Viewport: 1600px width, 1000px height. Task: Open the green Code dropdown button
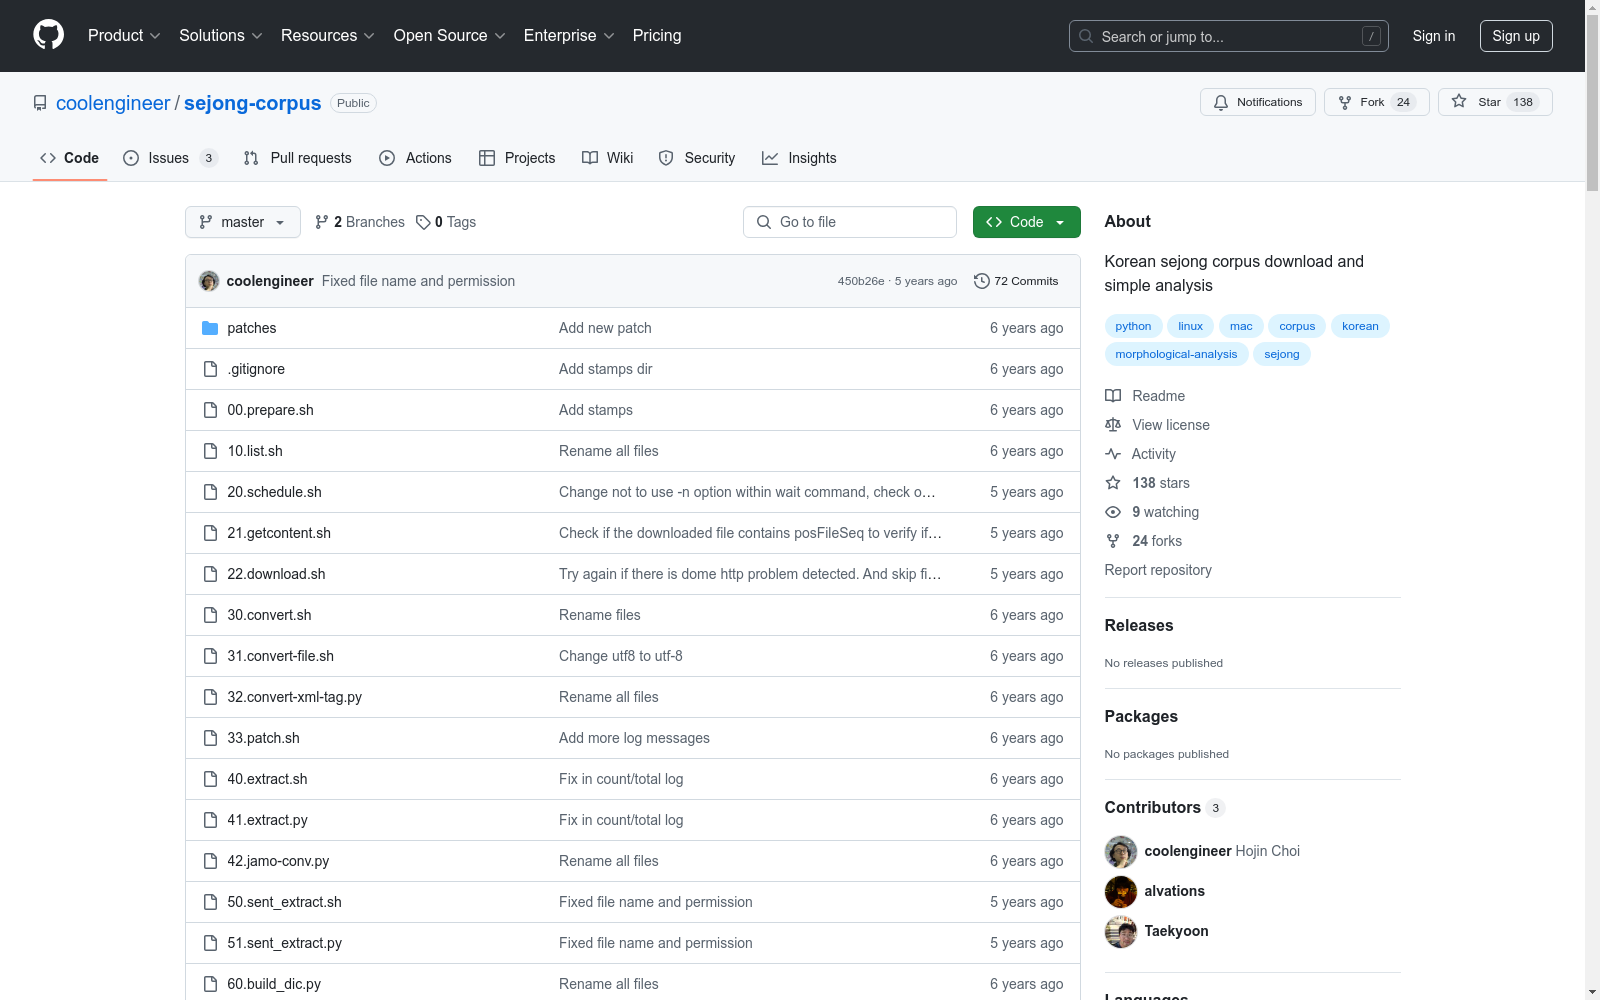1026,222
